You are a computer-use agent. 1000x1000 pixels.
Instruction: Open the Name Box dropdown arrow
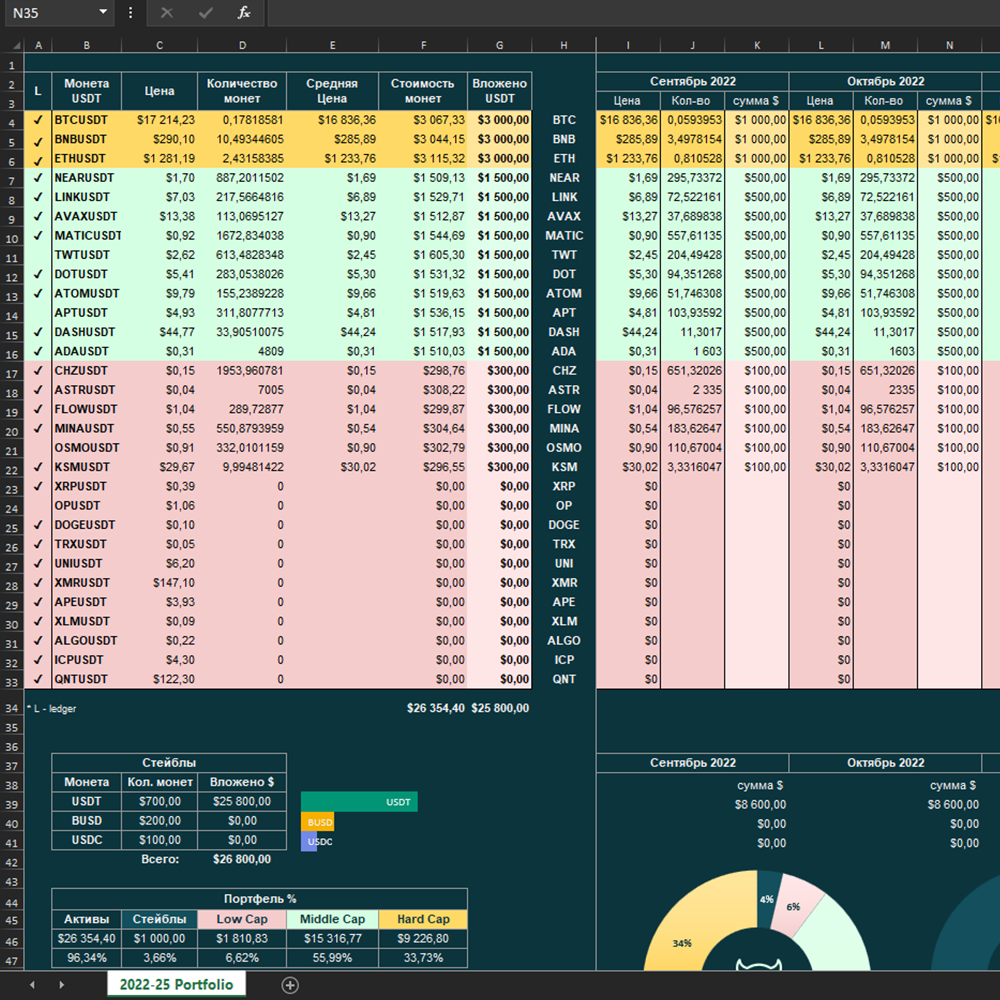(x=103, y=12)
